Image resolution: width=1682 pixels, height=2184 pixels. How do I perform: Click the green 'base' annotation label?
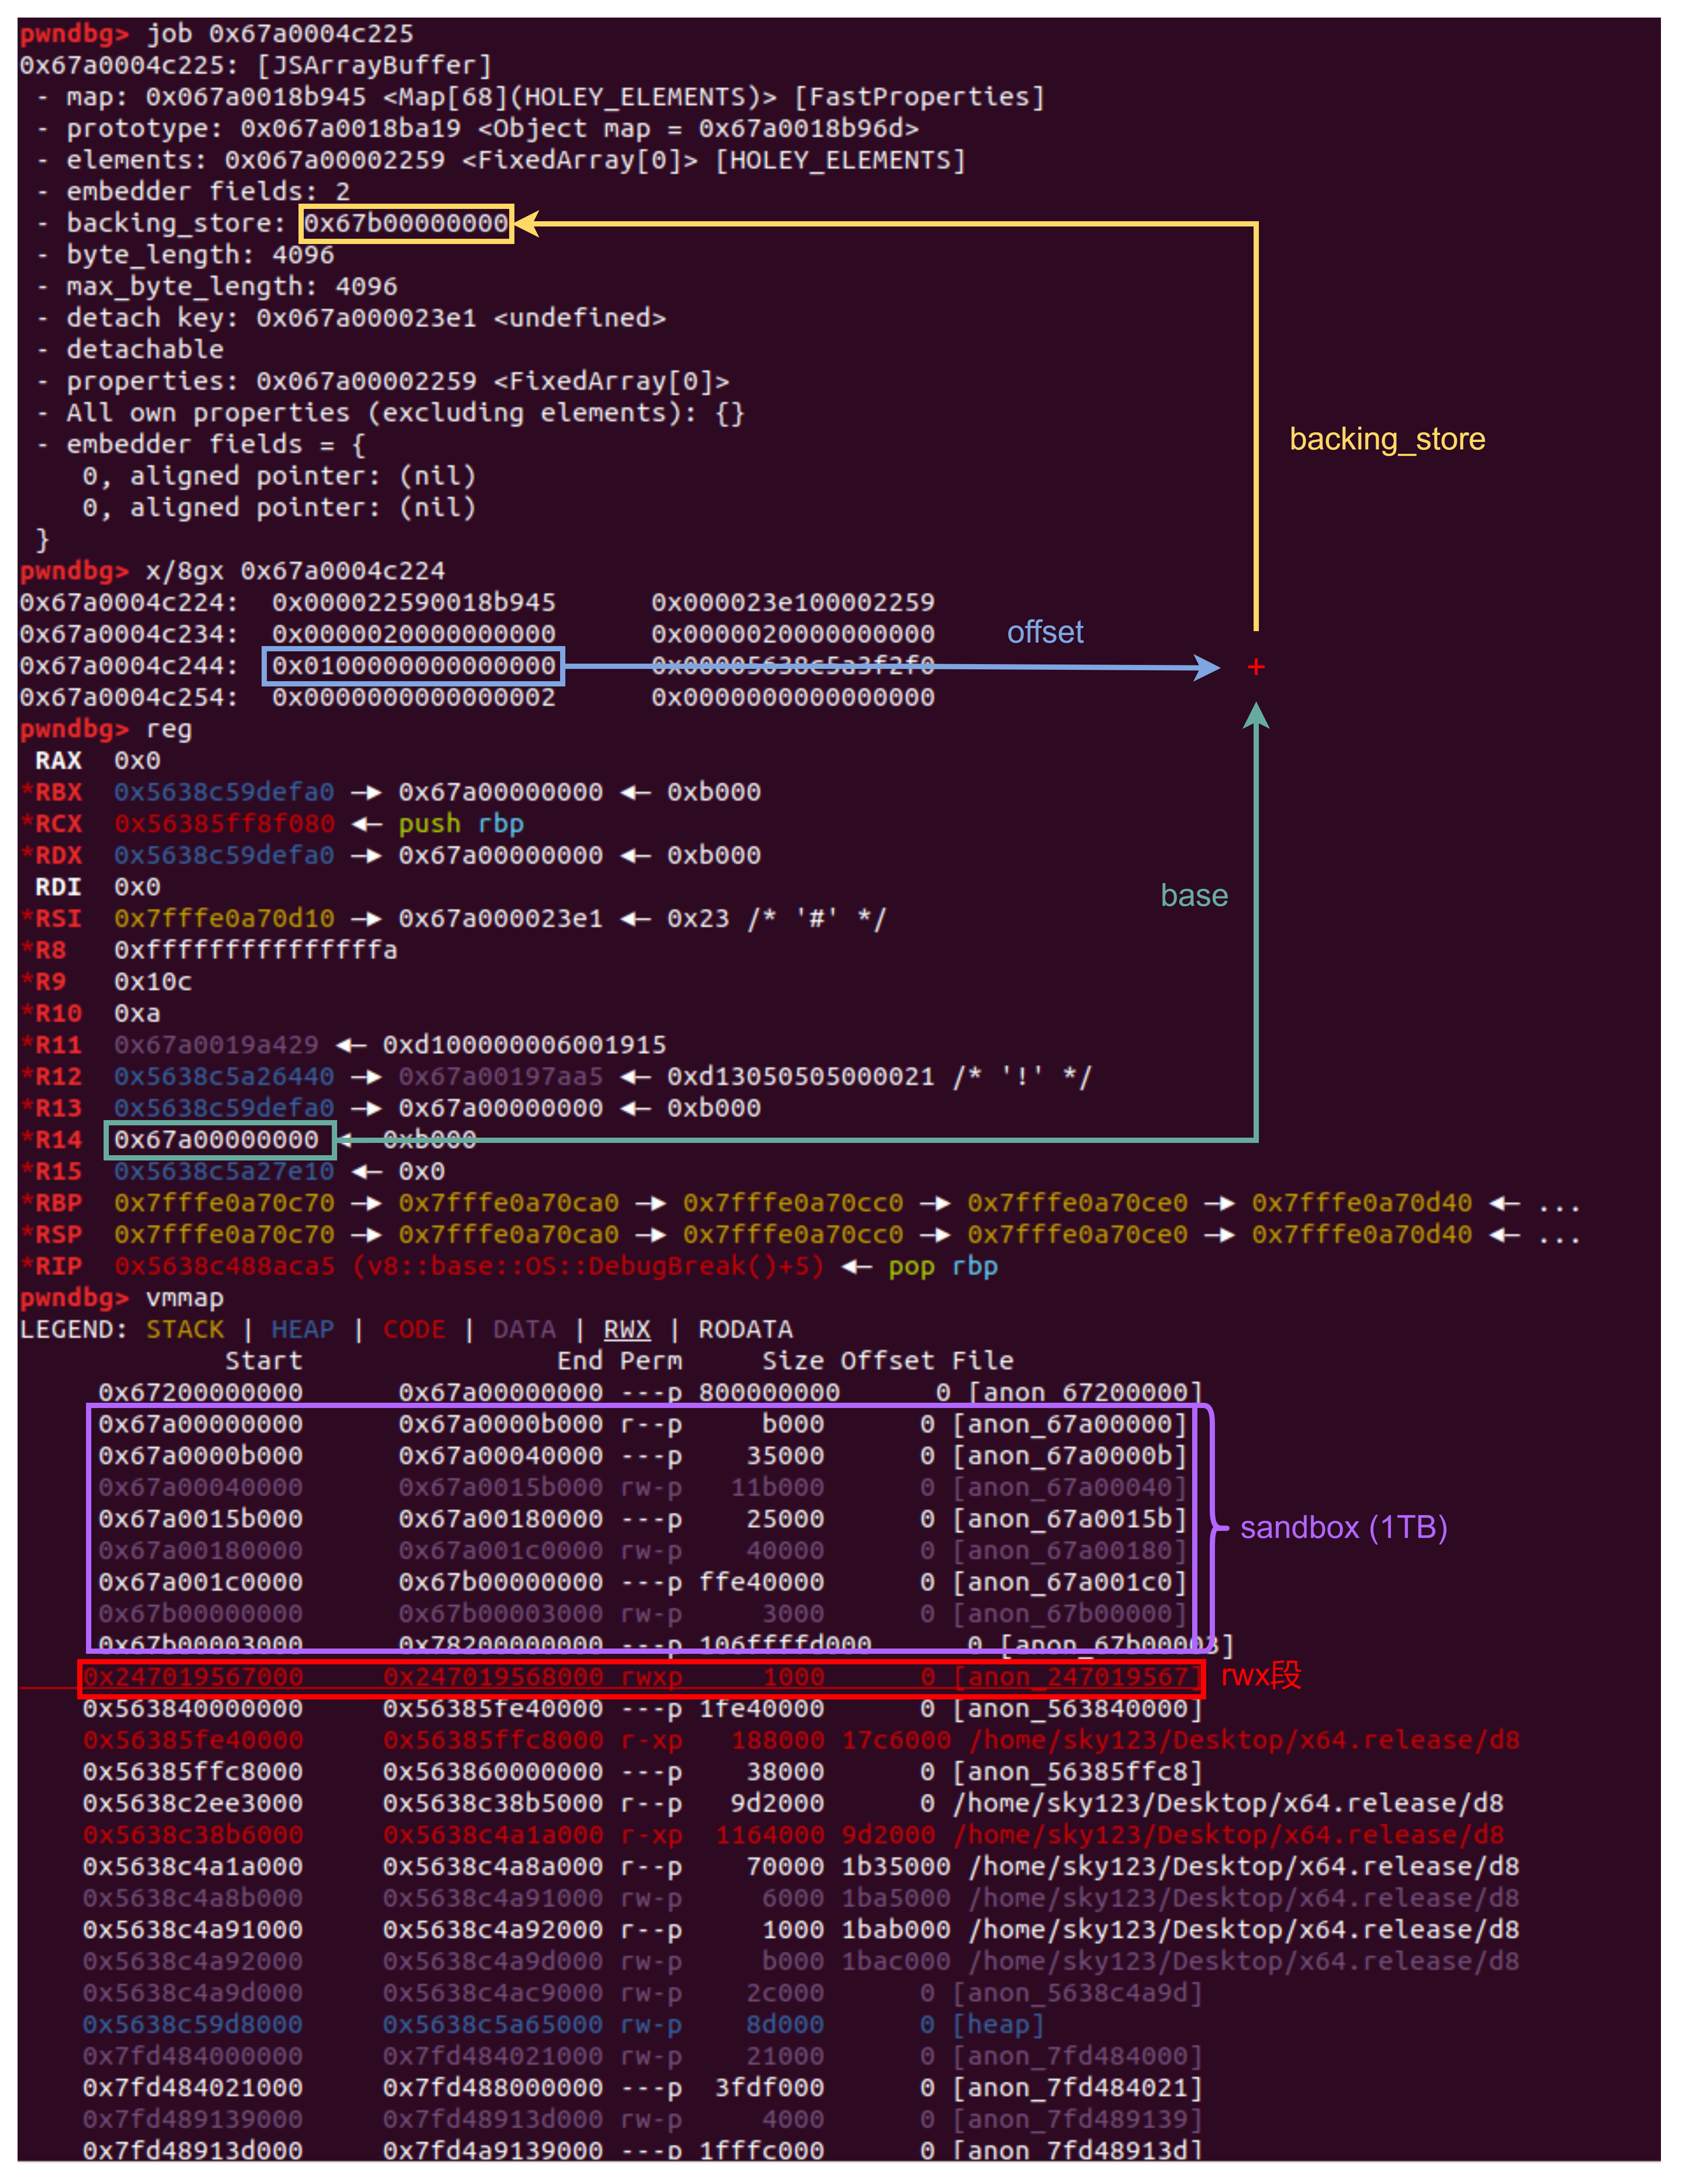[1193, 895]
